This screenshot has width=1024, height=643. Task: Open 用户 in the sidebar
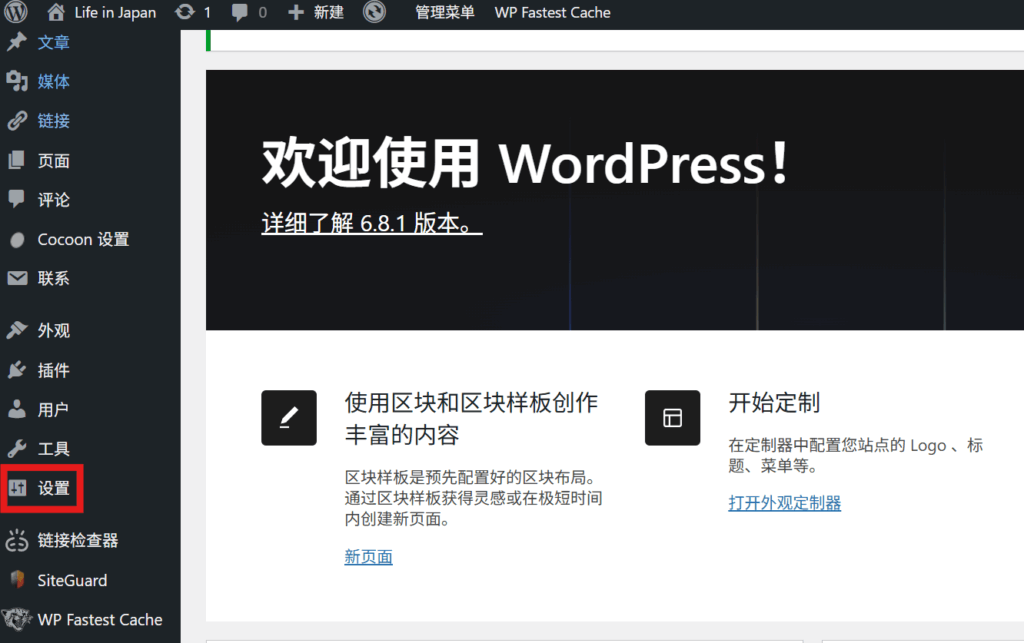tap(54, 410)
